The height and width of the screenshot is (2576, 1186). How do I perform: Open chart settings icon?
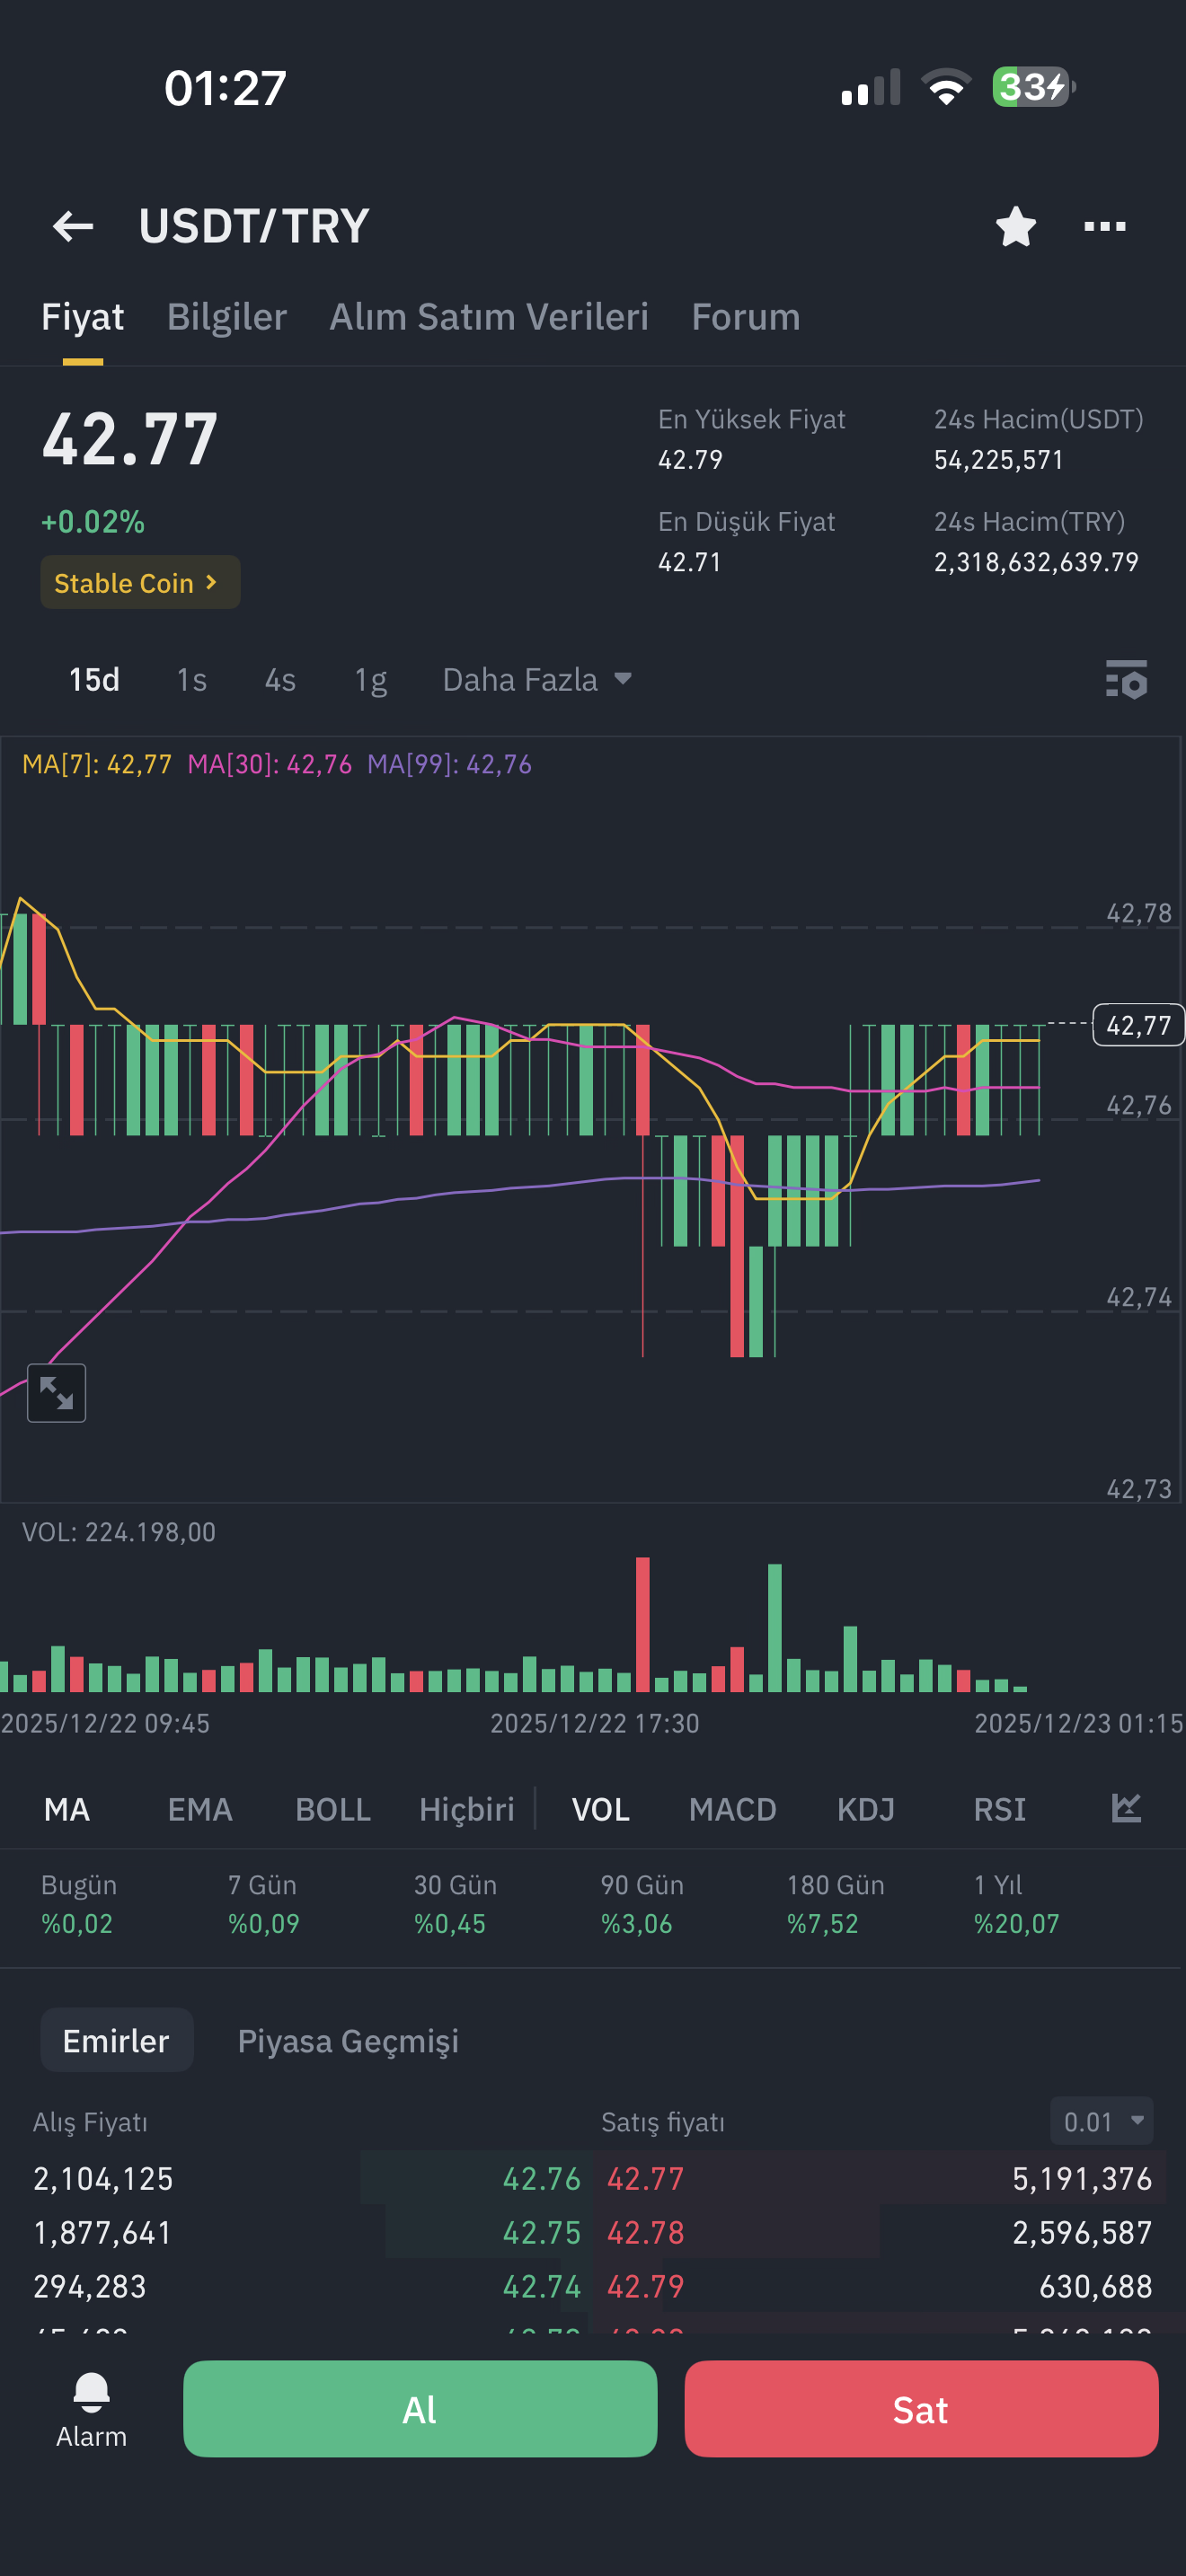[1126, 679]
